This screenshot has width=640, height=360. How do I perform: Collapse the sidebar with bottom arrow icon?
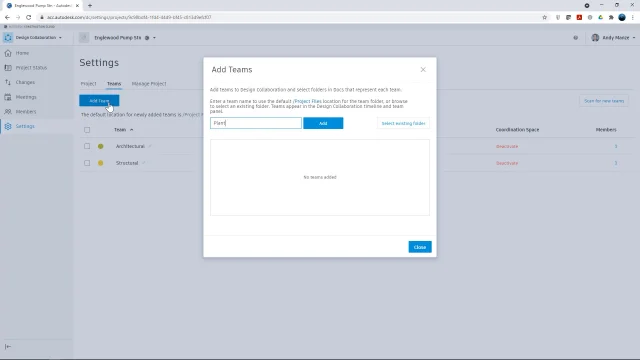point(8,347)
